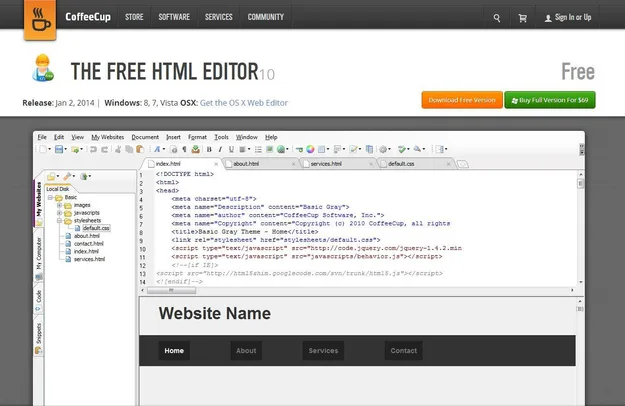Image resolution: width=625 pixels, height=406 pixels.
Task: Toggle Underline formatting in editor toolbar
Action: tap(231, 149)
